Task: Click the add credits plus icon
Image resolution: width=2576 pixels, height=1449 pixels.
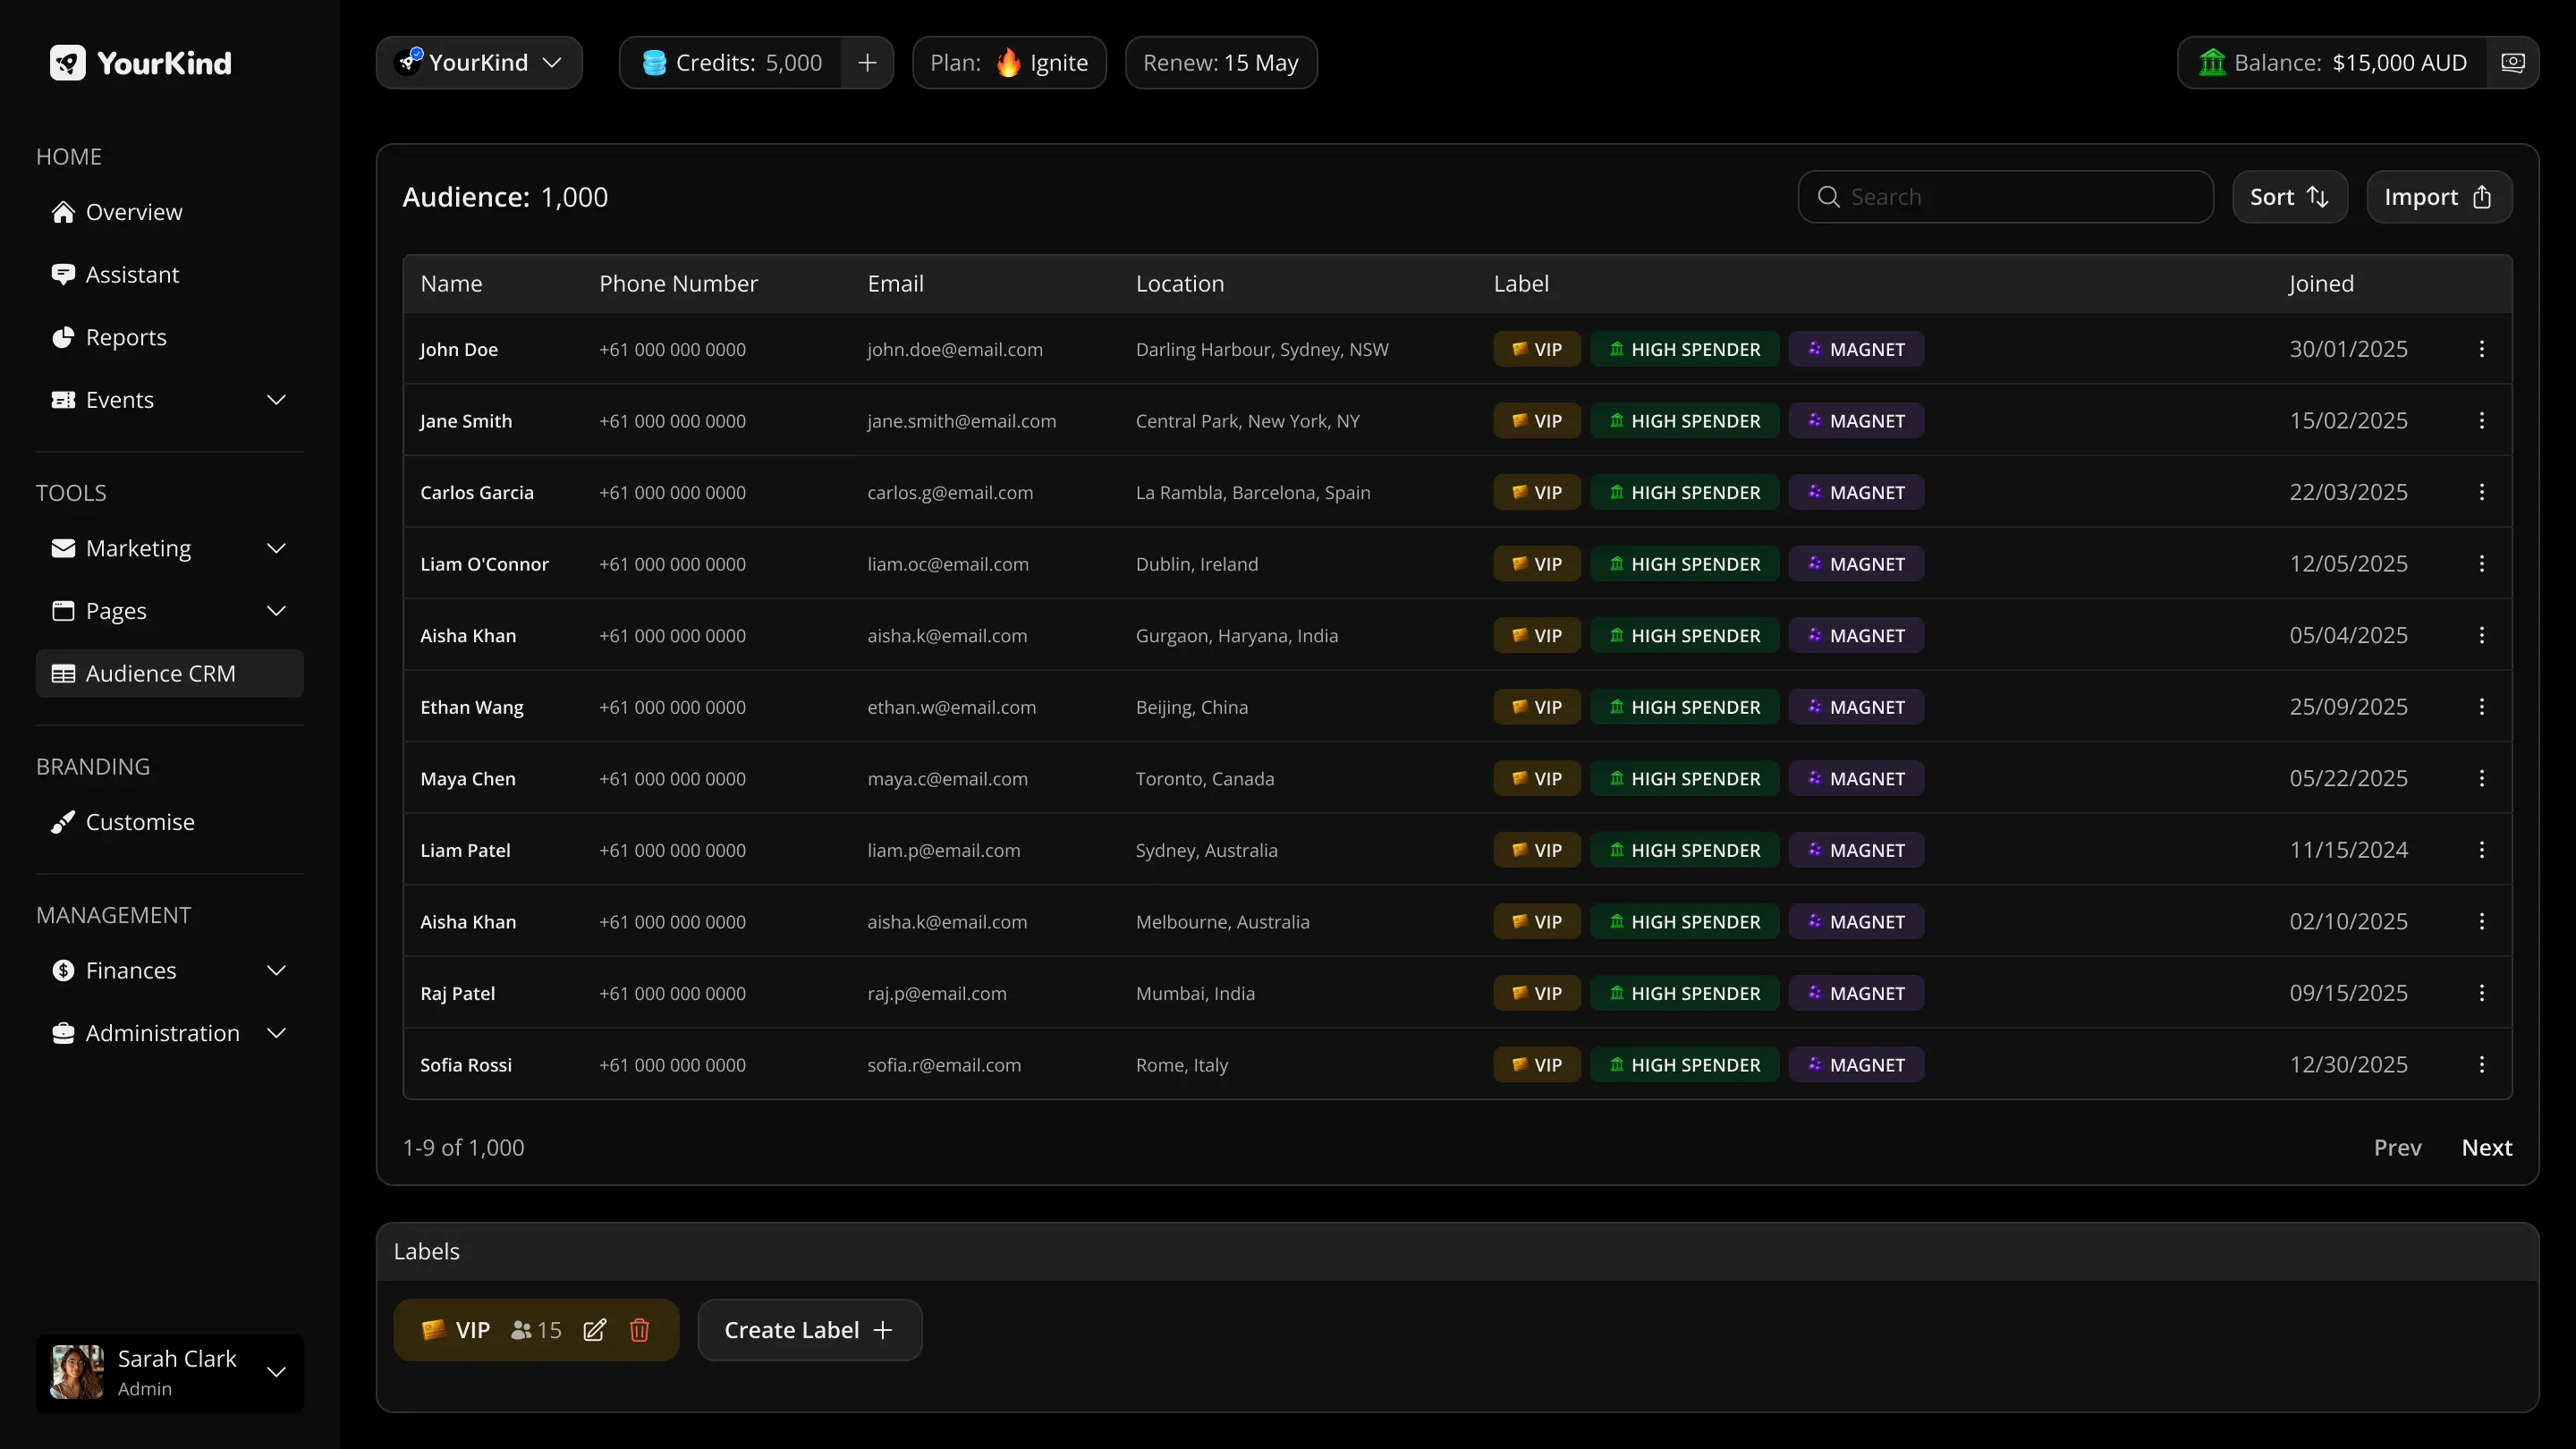Action: (x=866, y=62)
